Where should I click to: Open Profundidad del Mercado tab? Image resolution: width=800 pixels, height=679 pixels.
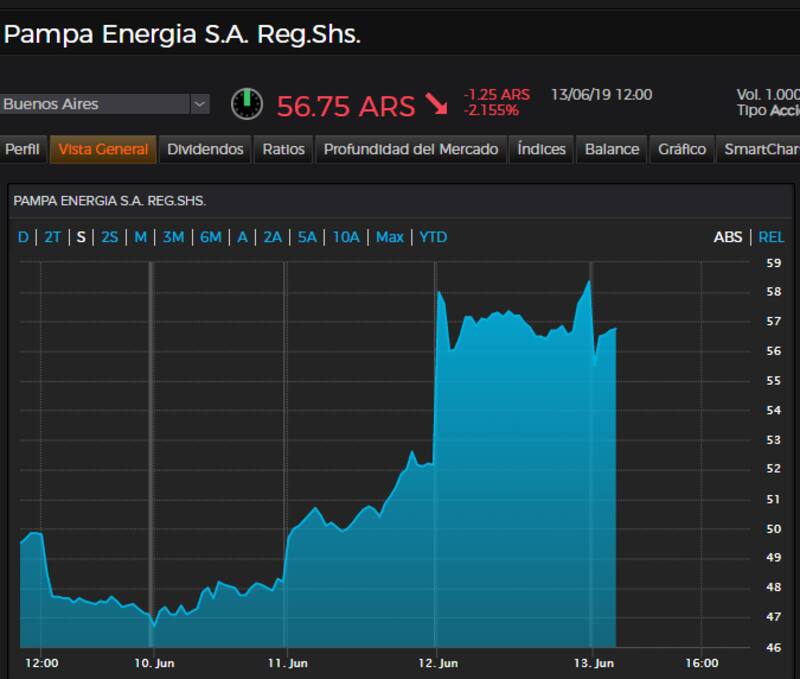click(410, 149)
